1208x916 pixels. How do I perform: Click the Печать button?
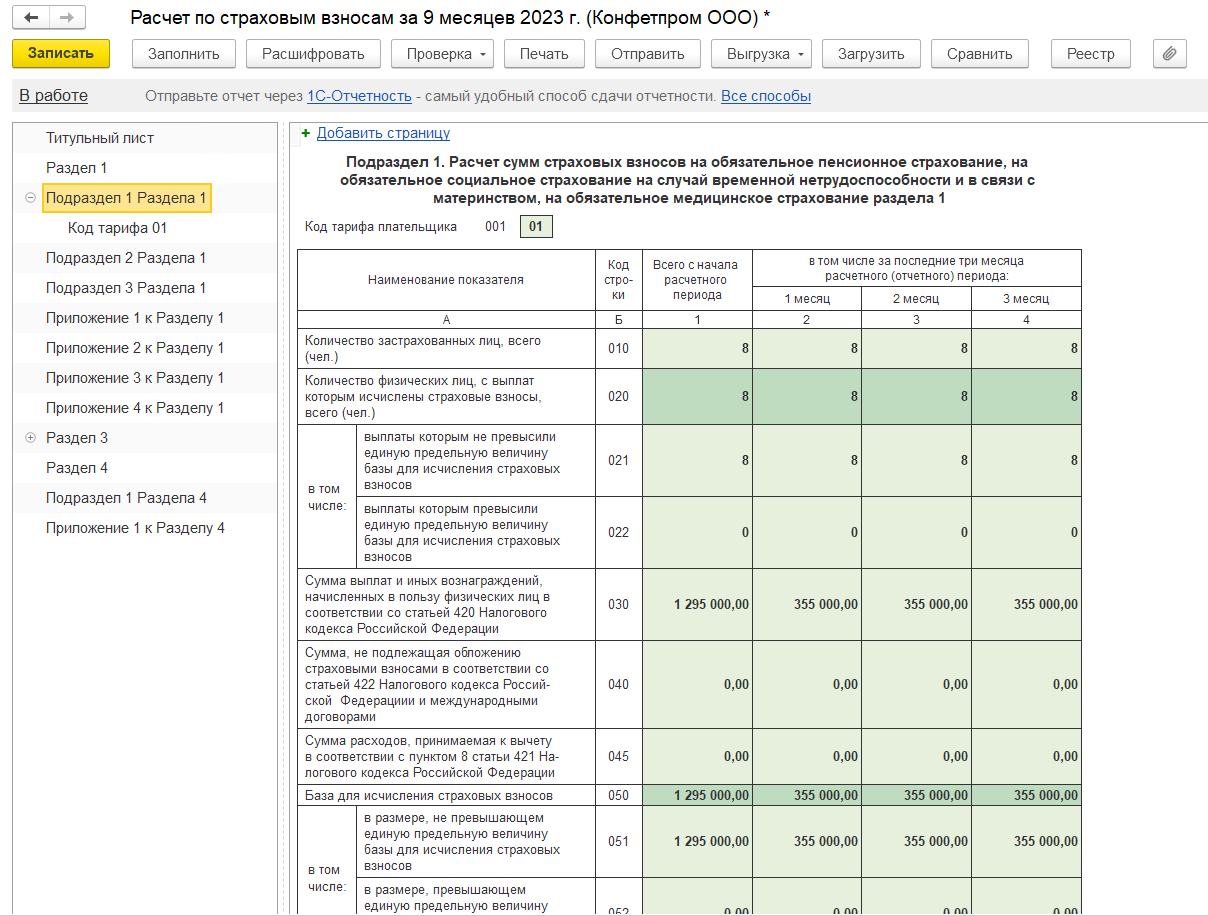point(544,54)
